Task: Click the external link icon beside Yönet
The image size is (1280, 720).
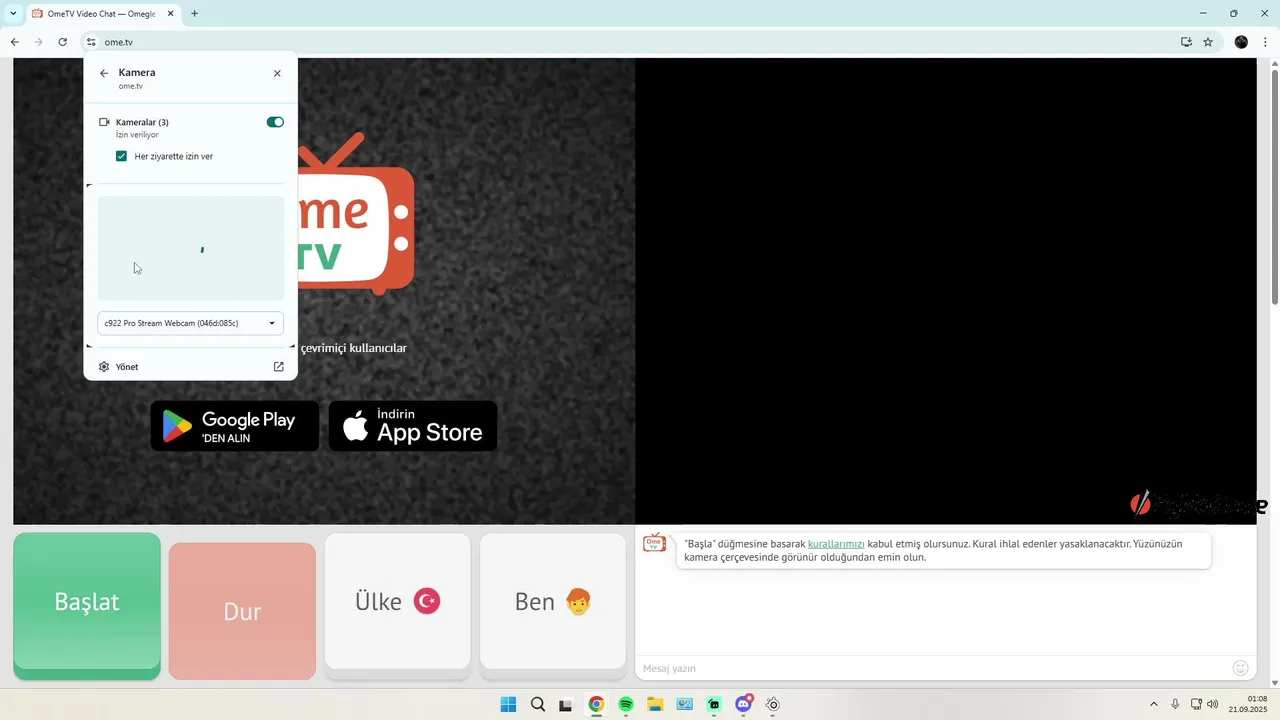Action: (x=279, y=367)
